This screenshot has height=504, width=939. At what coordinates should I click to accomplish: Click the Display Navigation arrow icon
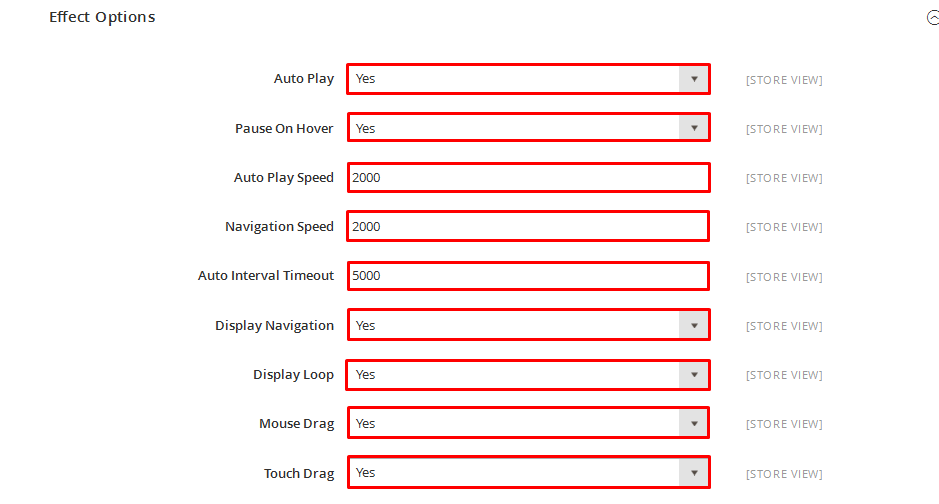tap(693, 325)
